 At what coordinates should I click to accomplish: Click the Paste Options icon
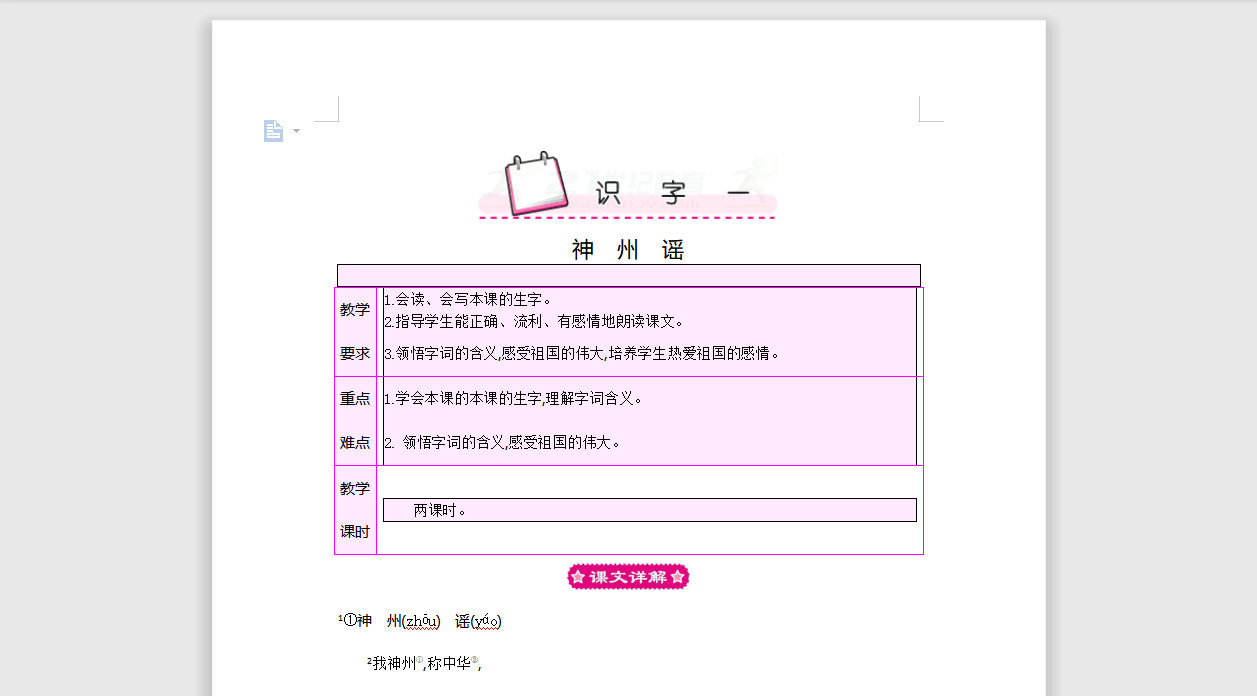coord(272,130)
